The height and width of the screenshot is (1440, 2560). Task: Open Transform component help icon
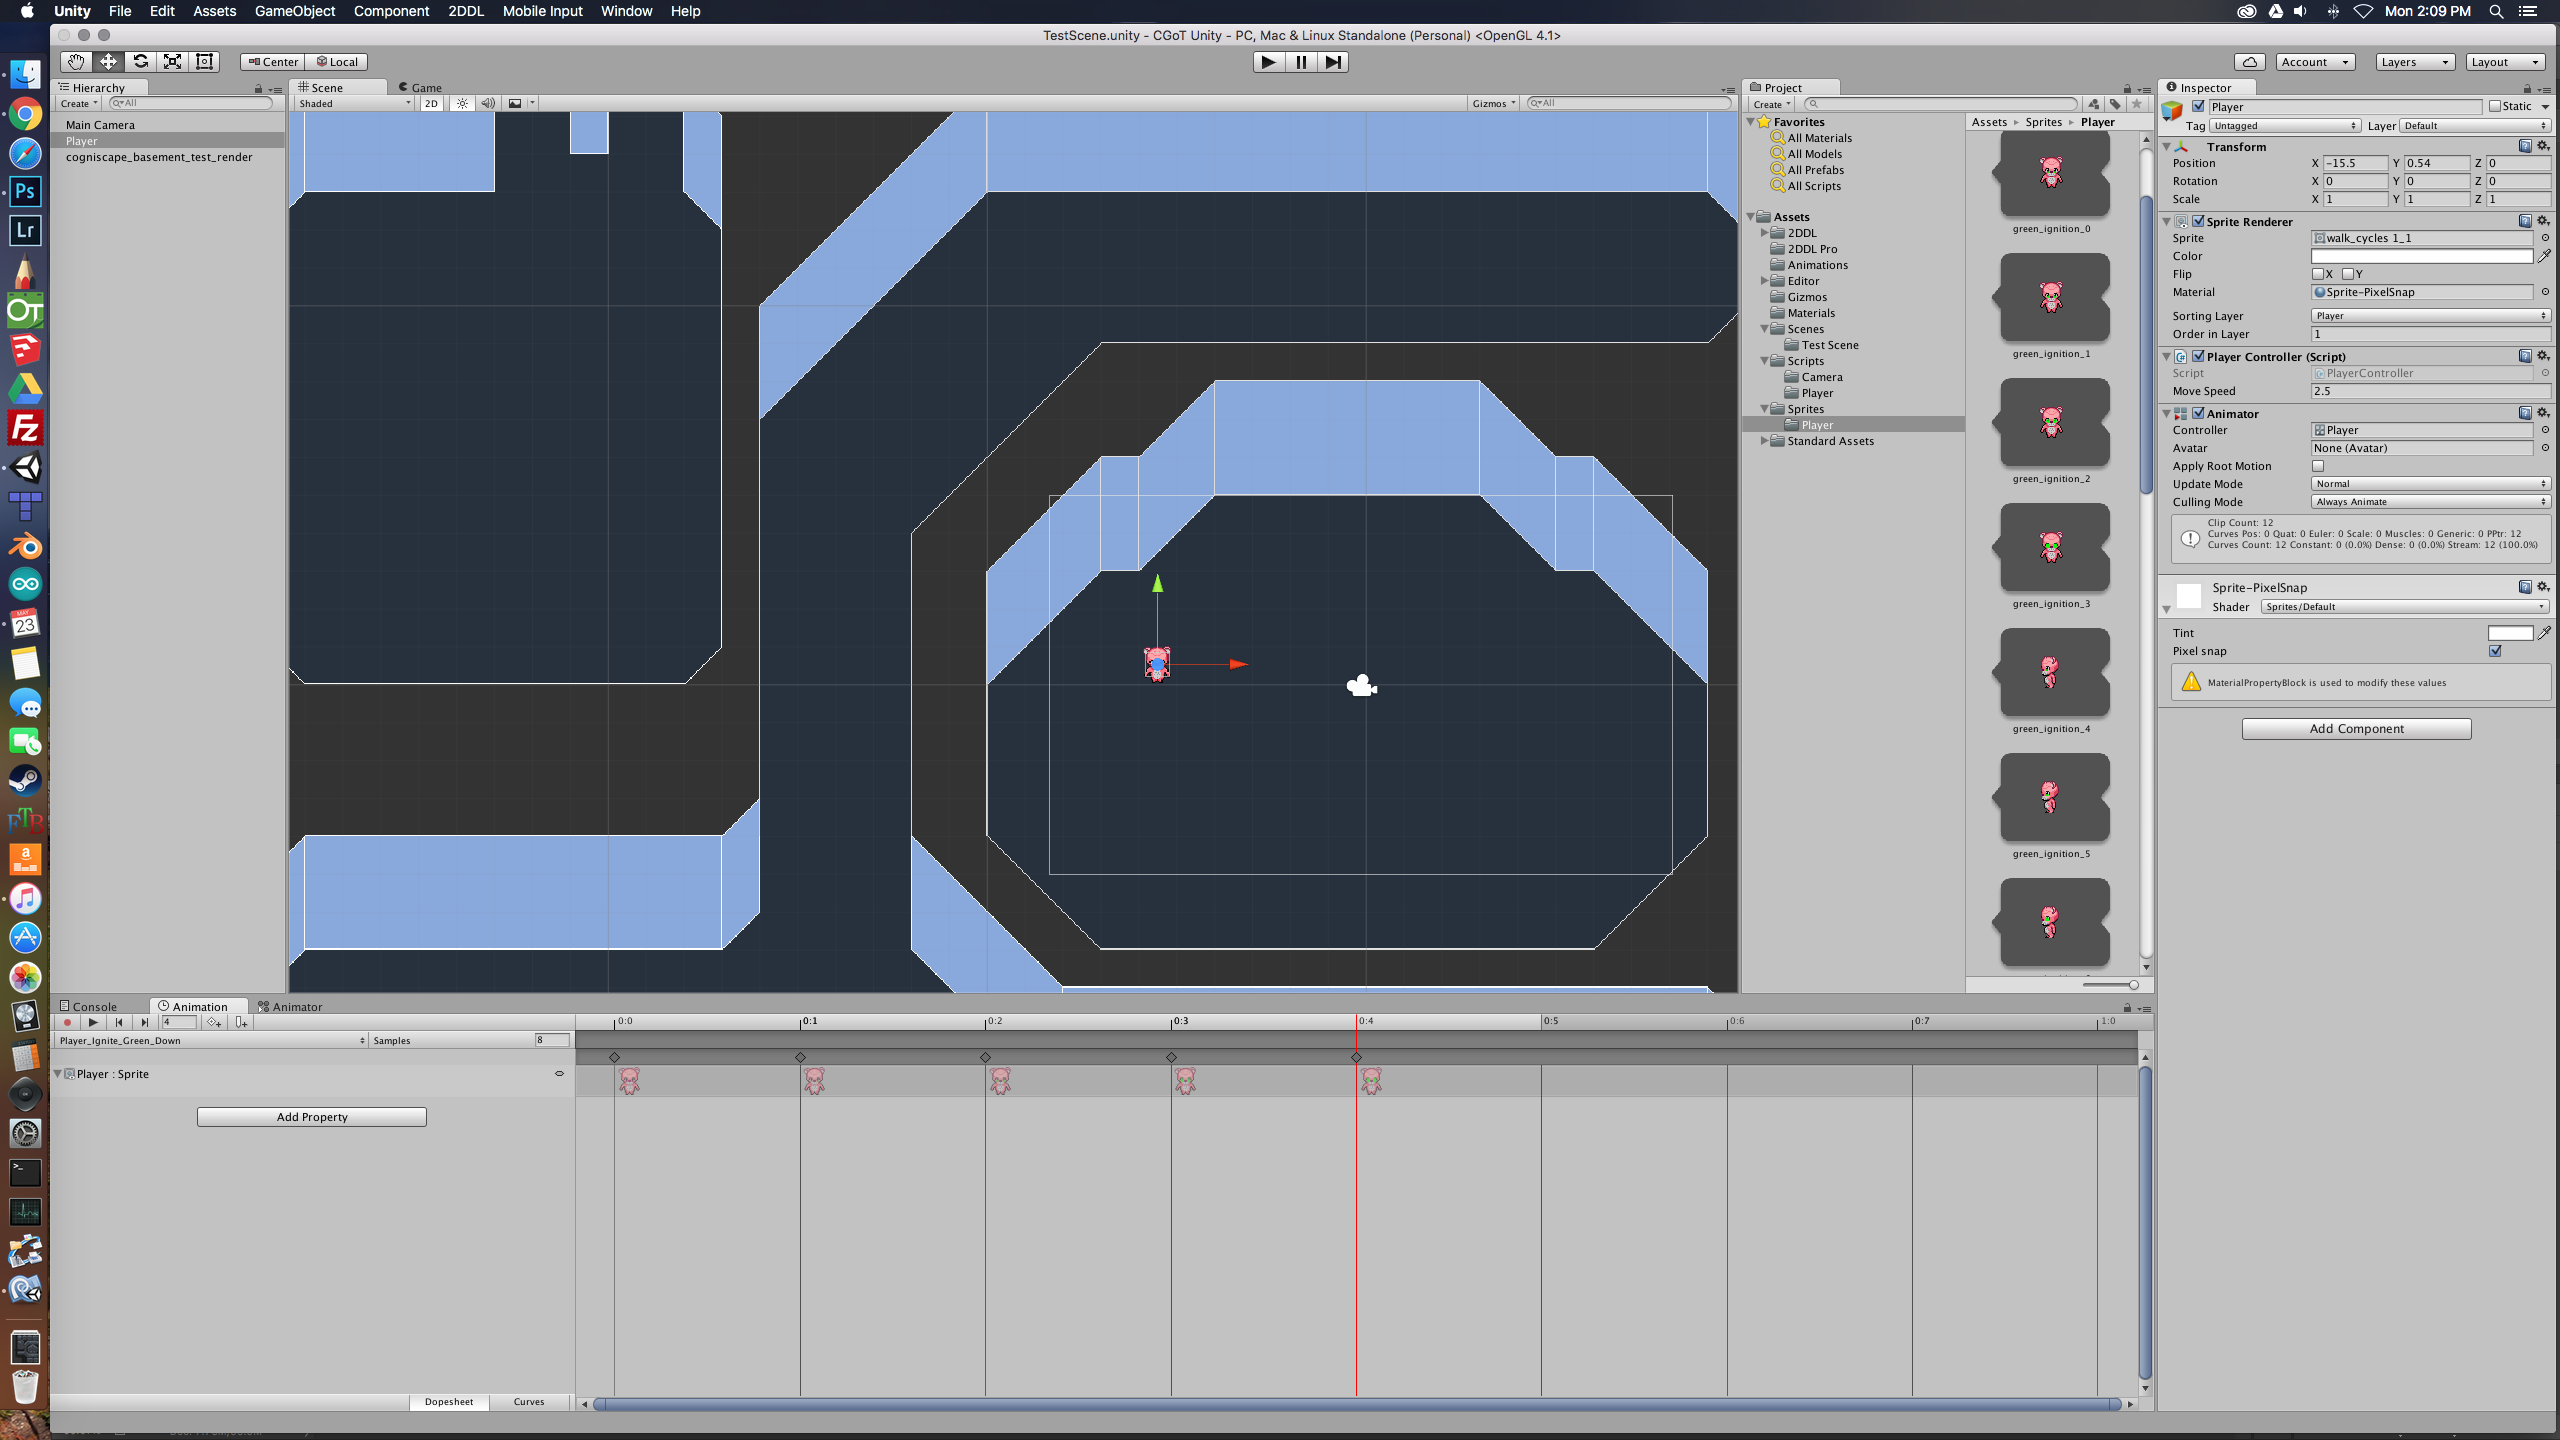(x=2525, y=146)
